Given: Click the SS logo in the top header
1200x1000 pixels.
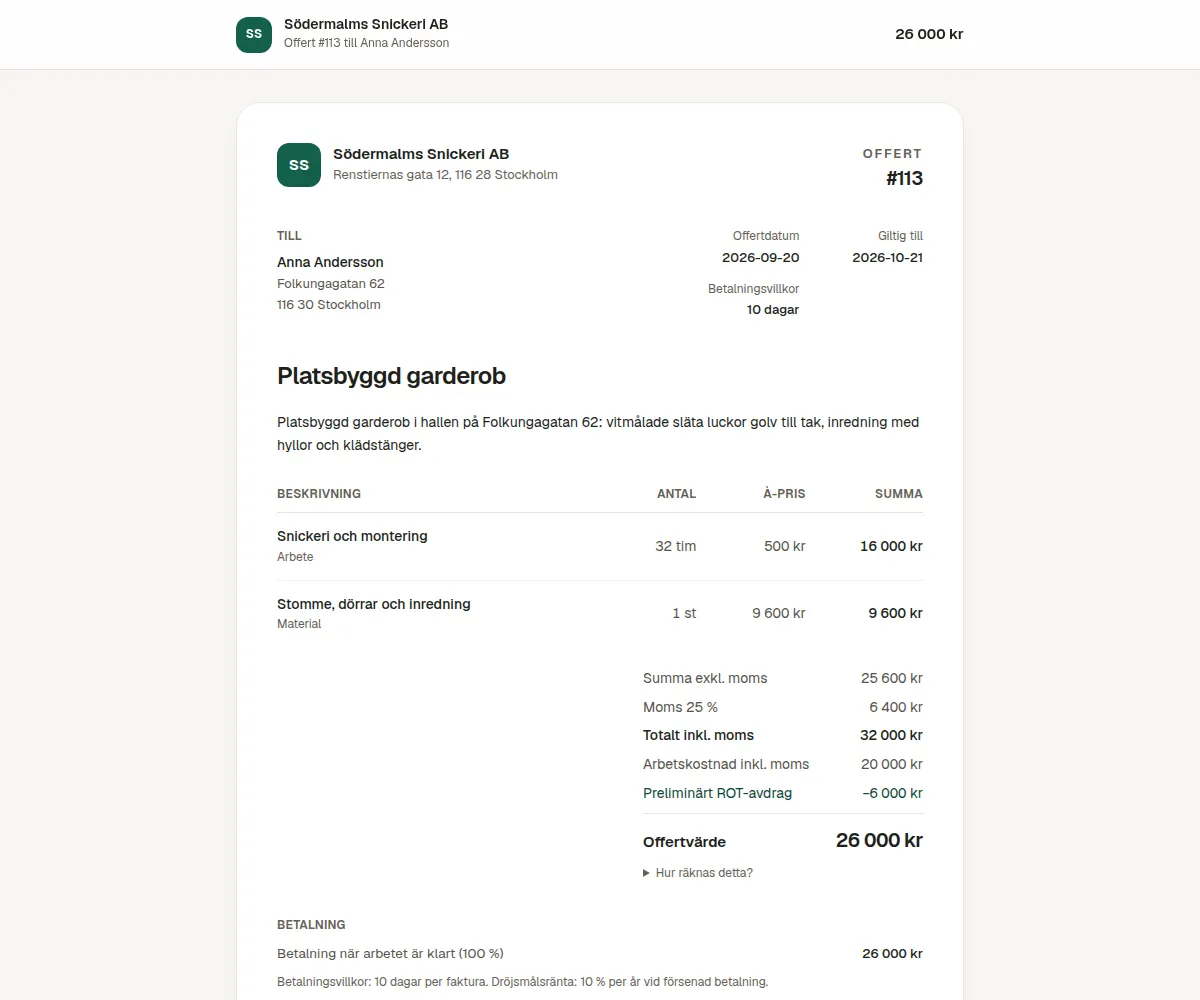Looking at the screenshot, I should point(254,34).
